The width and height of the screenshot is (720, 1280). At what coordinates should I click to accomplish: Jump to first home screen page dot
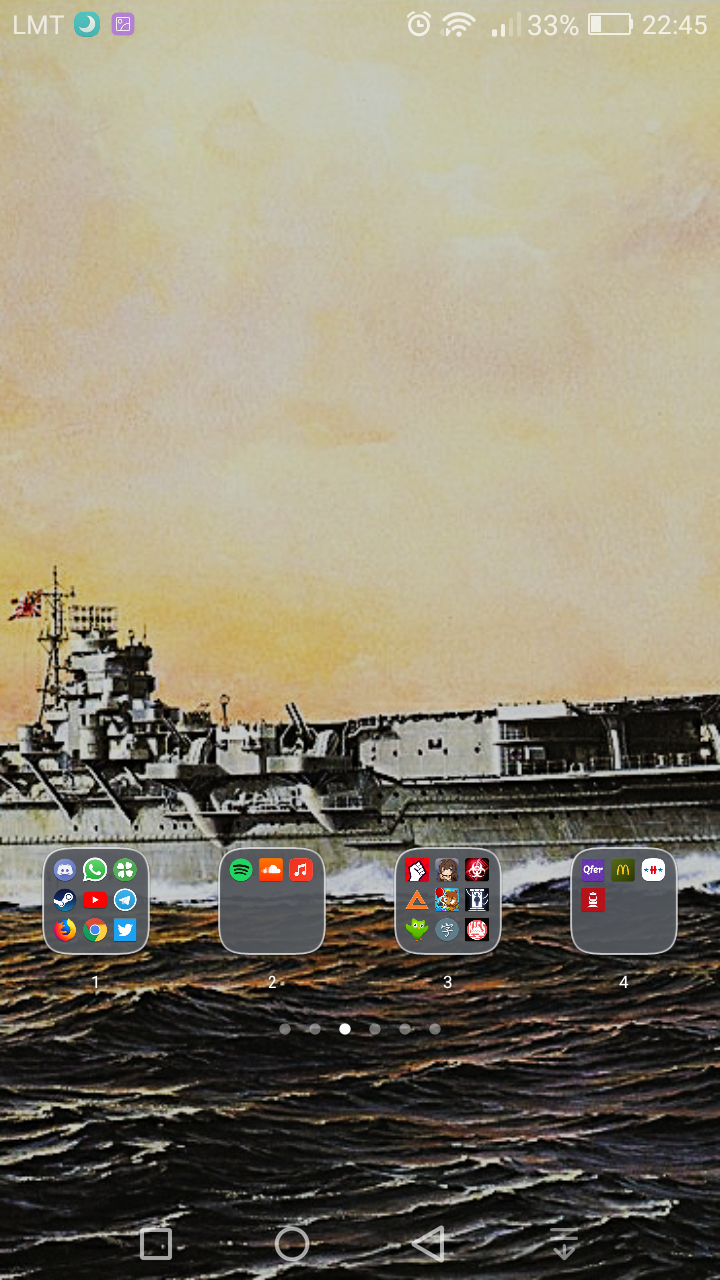point(285,1029)
